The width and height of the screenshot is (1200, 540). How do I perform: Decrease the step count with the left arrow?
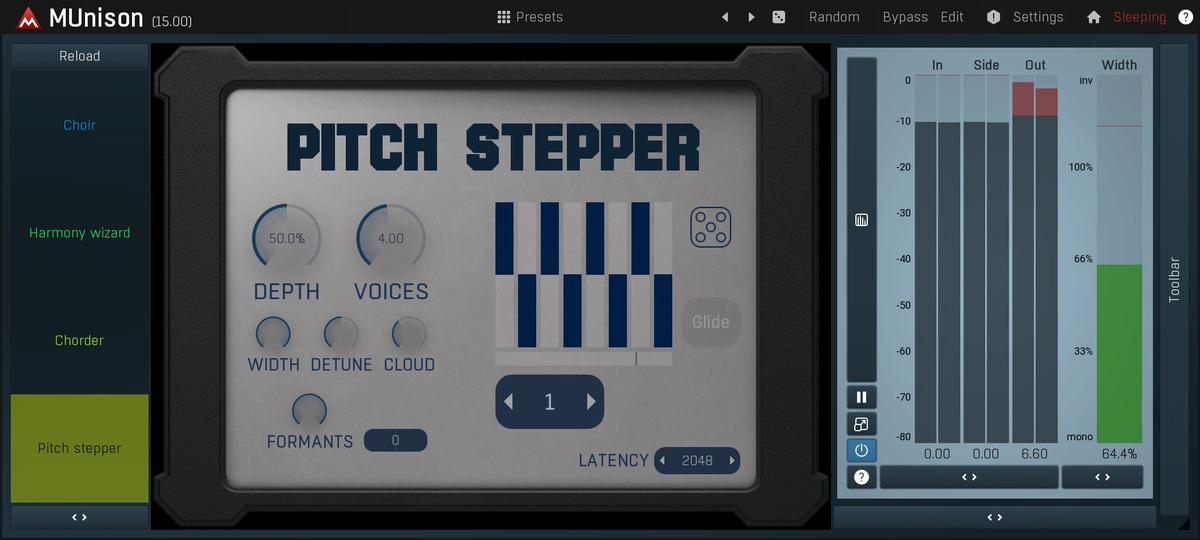509,402
